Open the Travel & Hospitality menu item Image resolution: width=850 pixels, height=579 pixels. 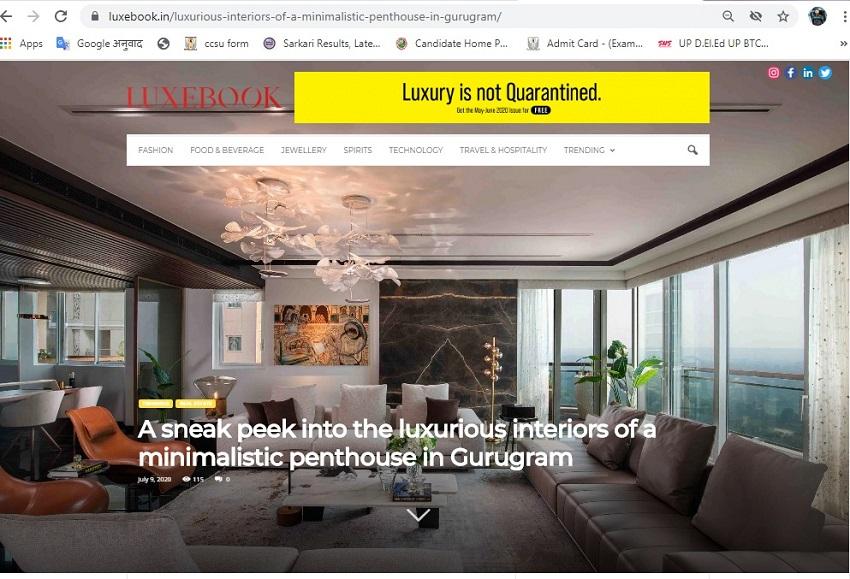click(503, 150)
